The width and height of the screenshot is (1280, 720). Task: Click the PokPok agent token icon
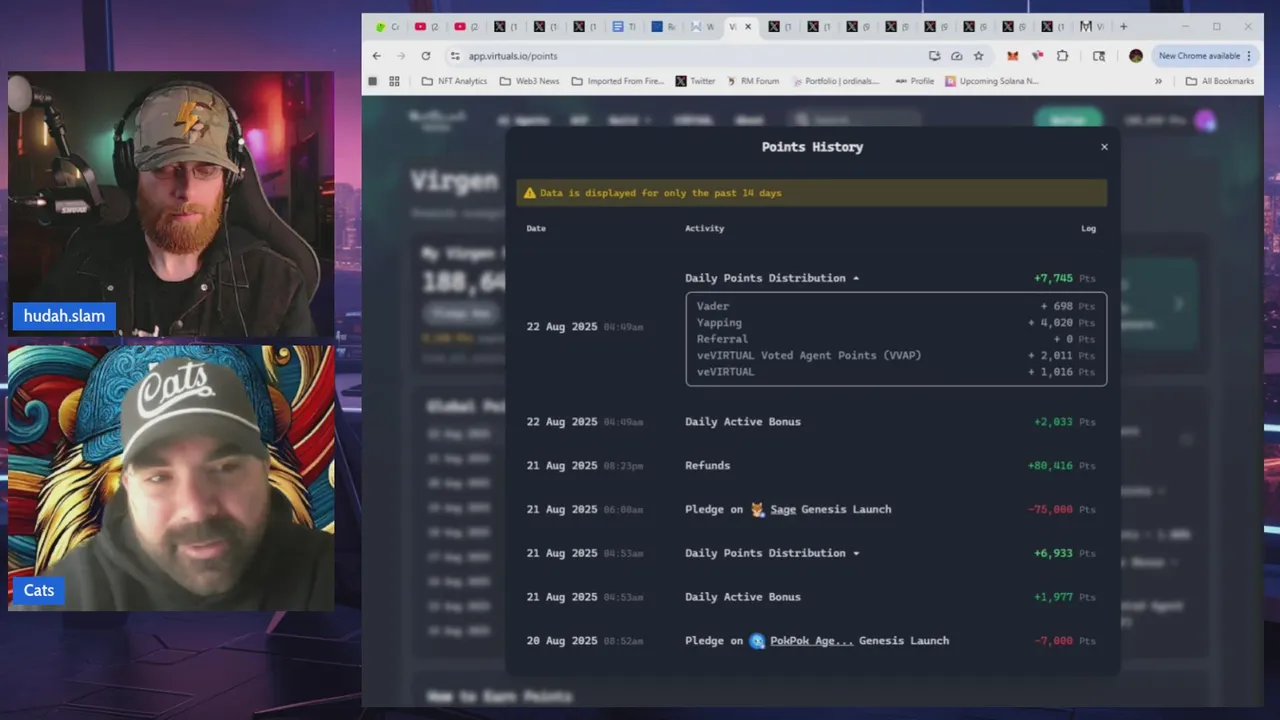(x=757, y=641)
